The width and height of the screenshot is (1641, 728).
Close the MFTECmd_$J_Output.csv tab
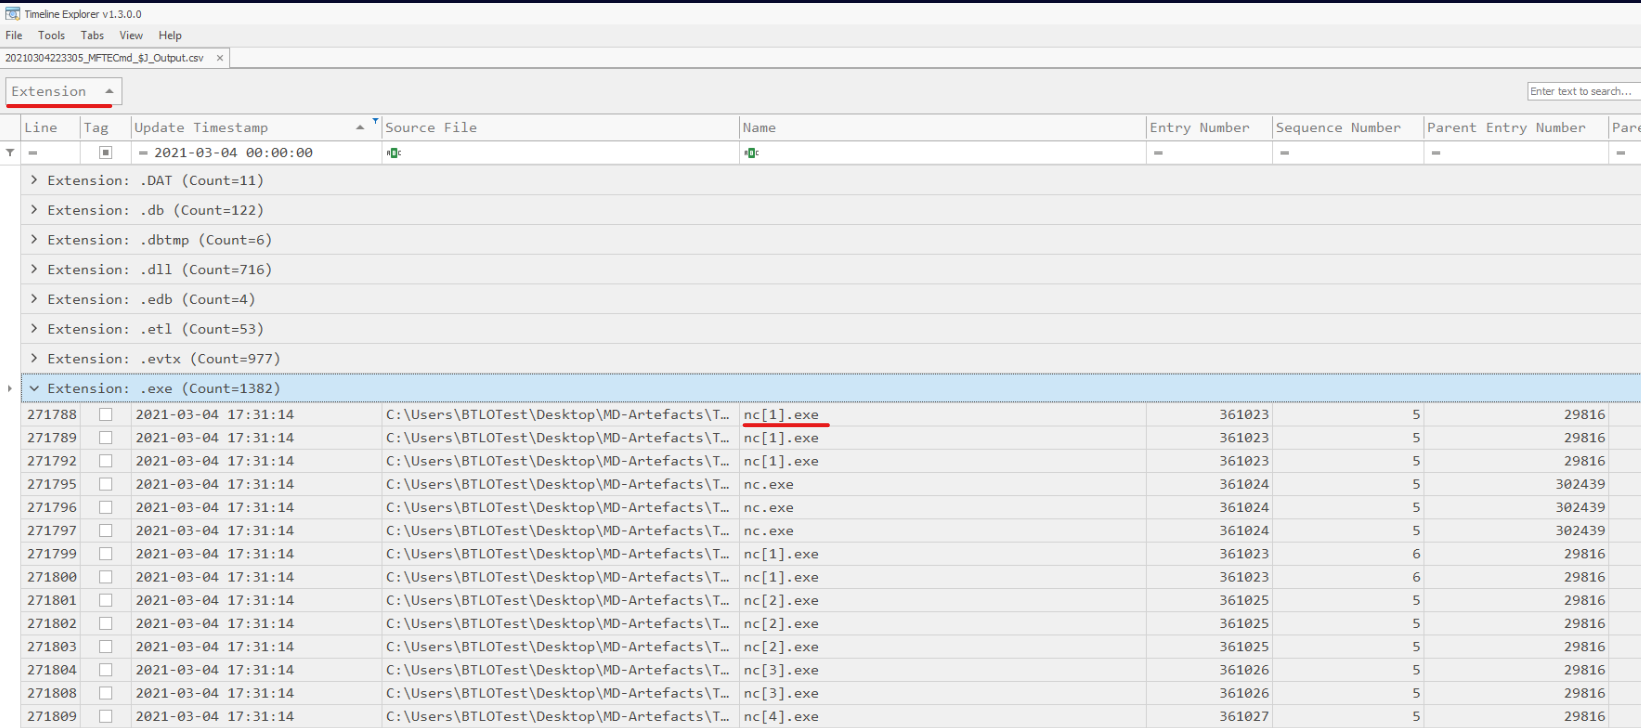220,58
